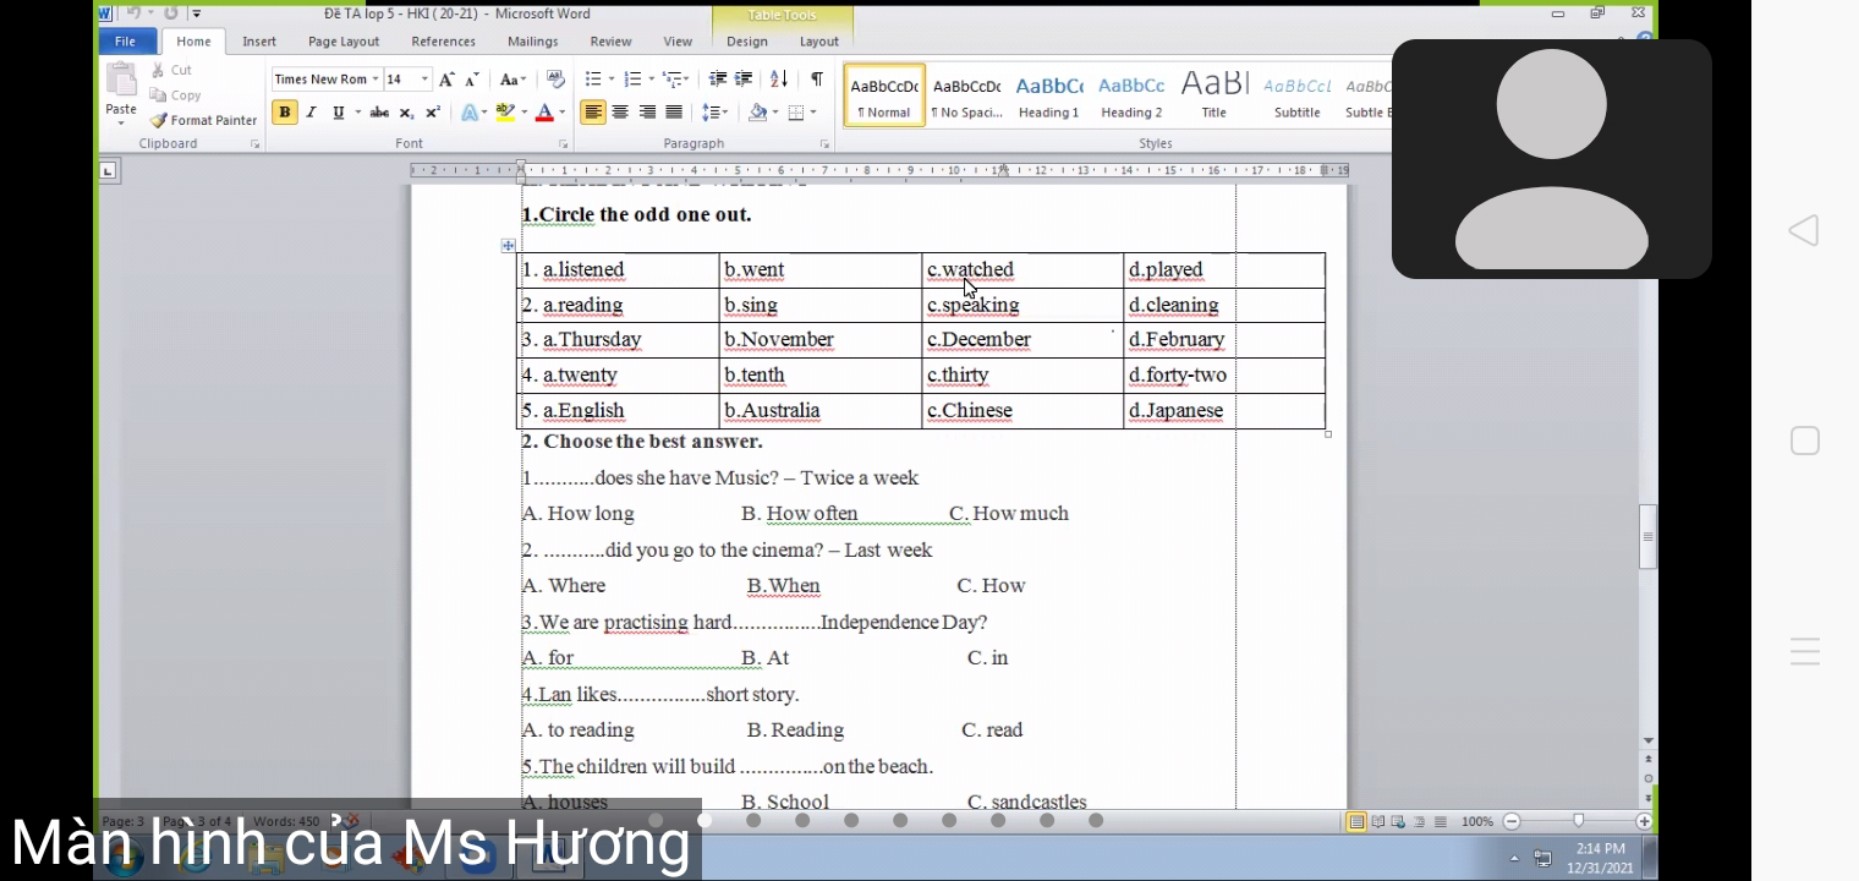
Task: Expand the Paste options arrow
Action: (x=121, y=124)
